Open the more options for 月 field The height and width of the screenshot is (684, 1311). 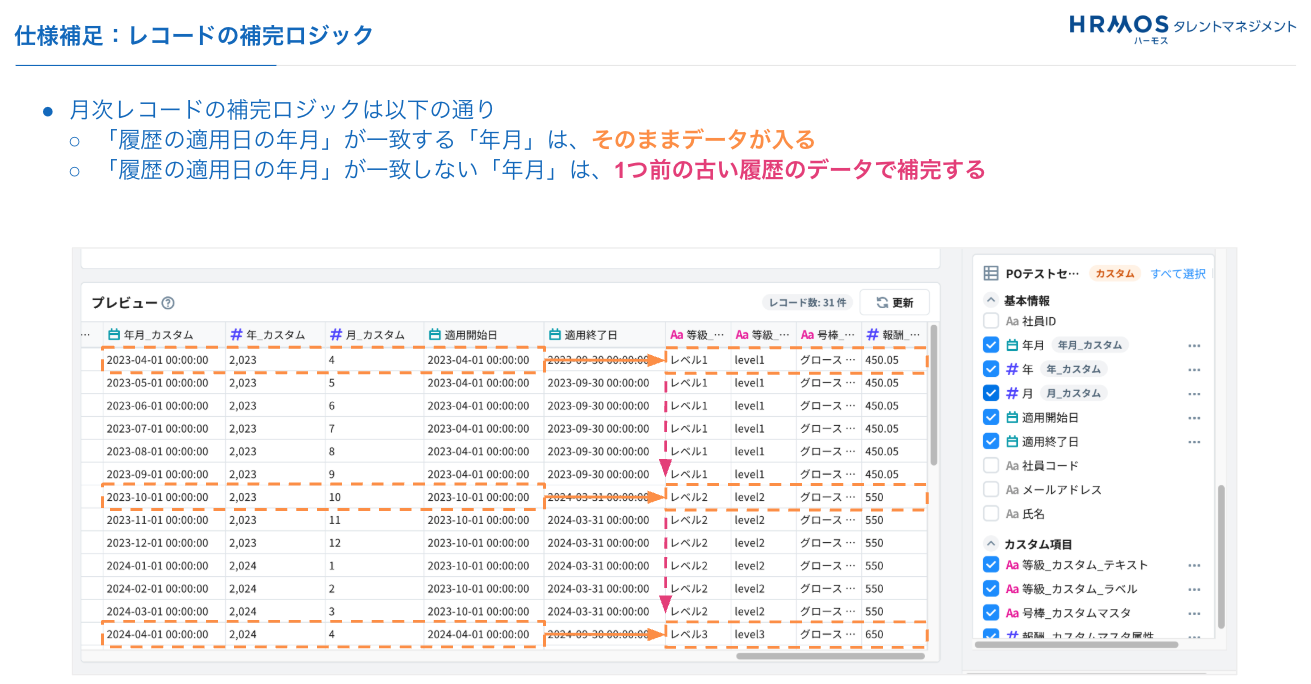1193,394
